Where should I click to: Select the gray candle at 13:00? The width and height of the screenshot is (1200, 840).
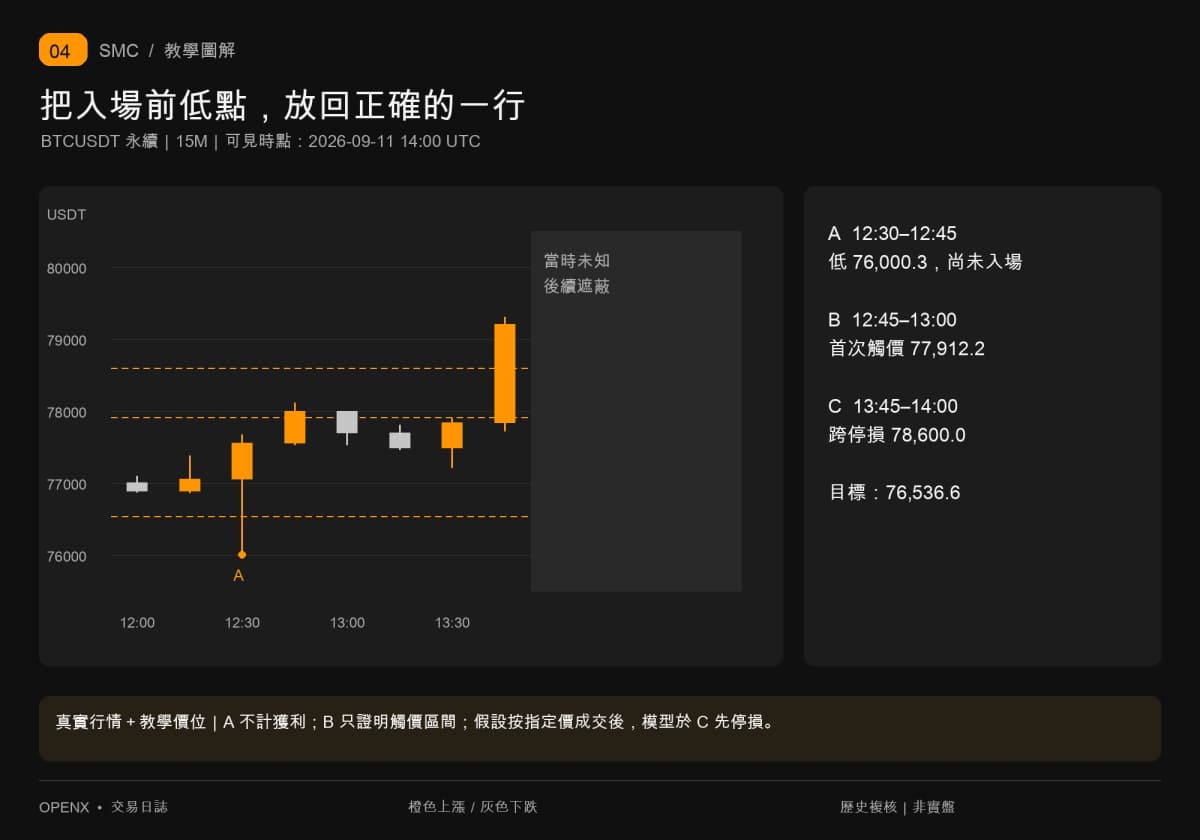[347, 422]
